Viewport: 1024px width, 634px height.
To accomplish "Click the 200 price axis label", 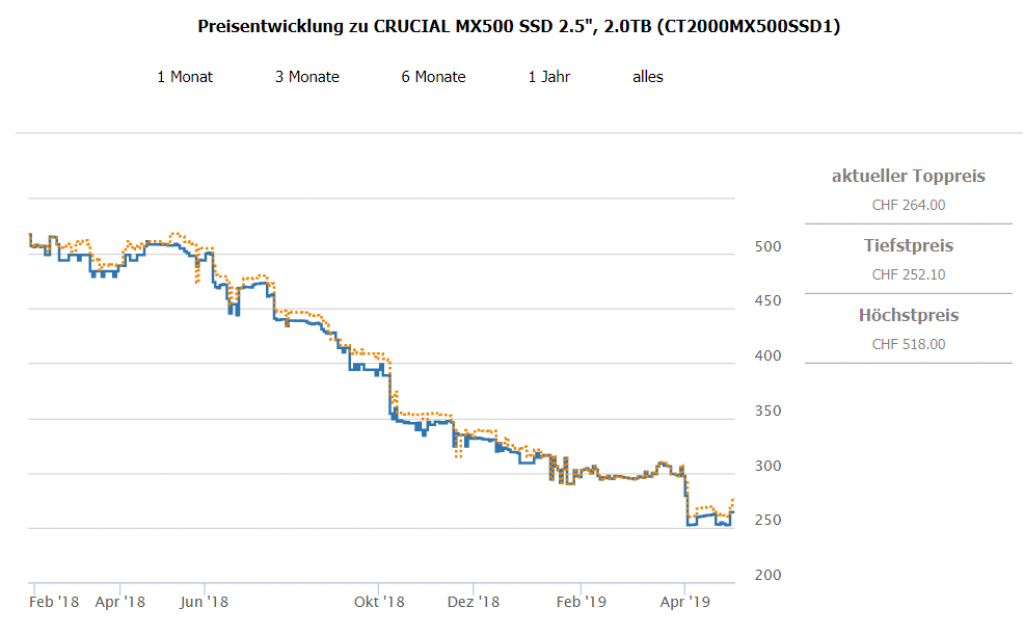I will coord(765,576).
